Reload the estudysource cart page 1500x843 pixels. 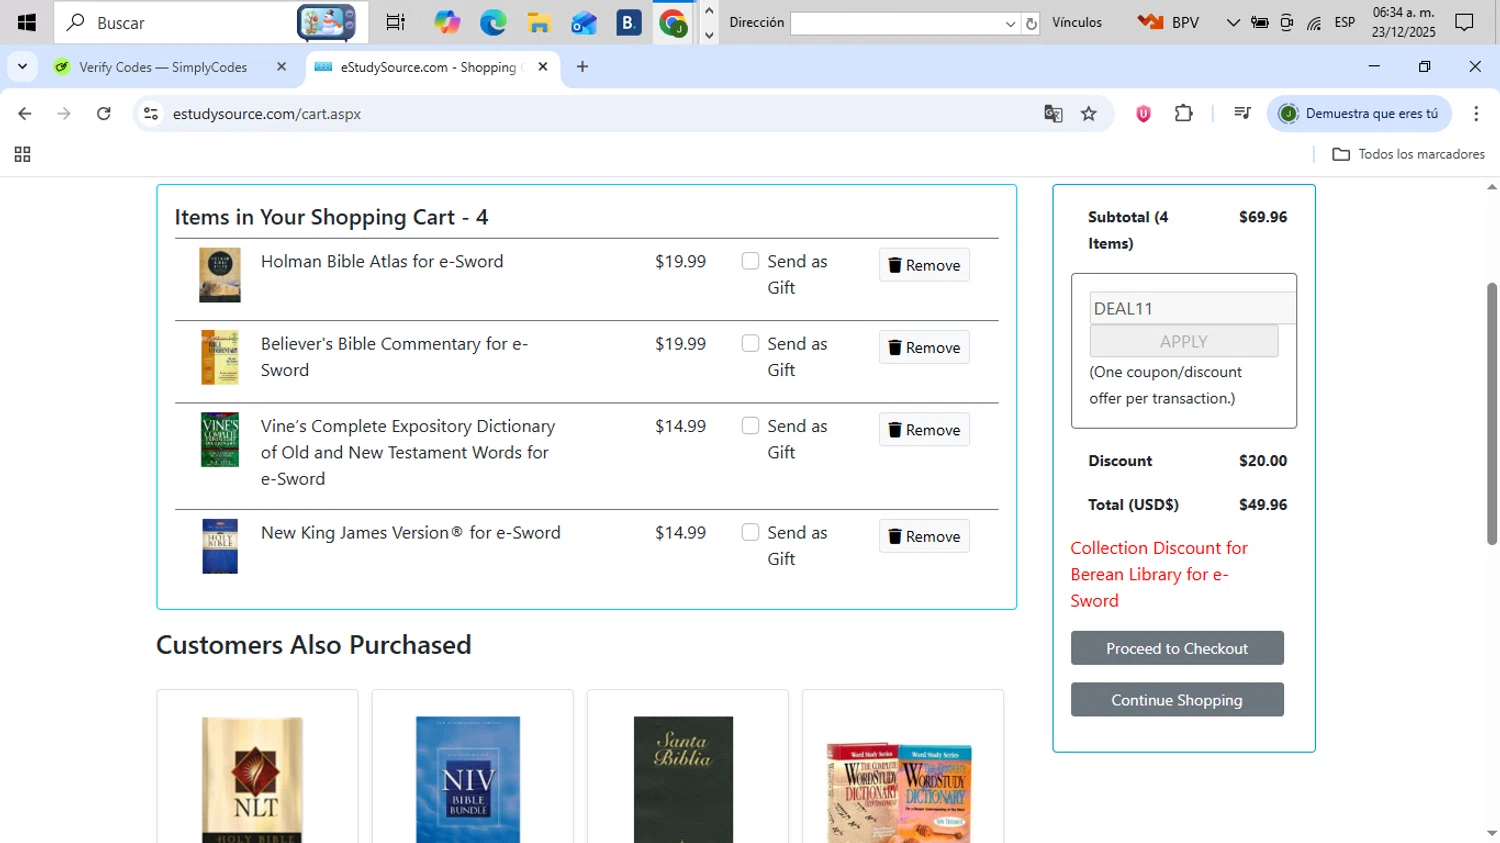pos(104,114)
